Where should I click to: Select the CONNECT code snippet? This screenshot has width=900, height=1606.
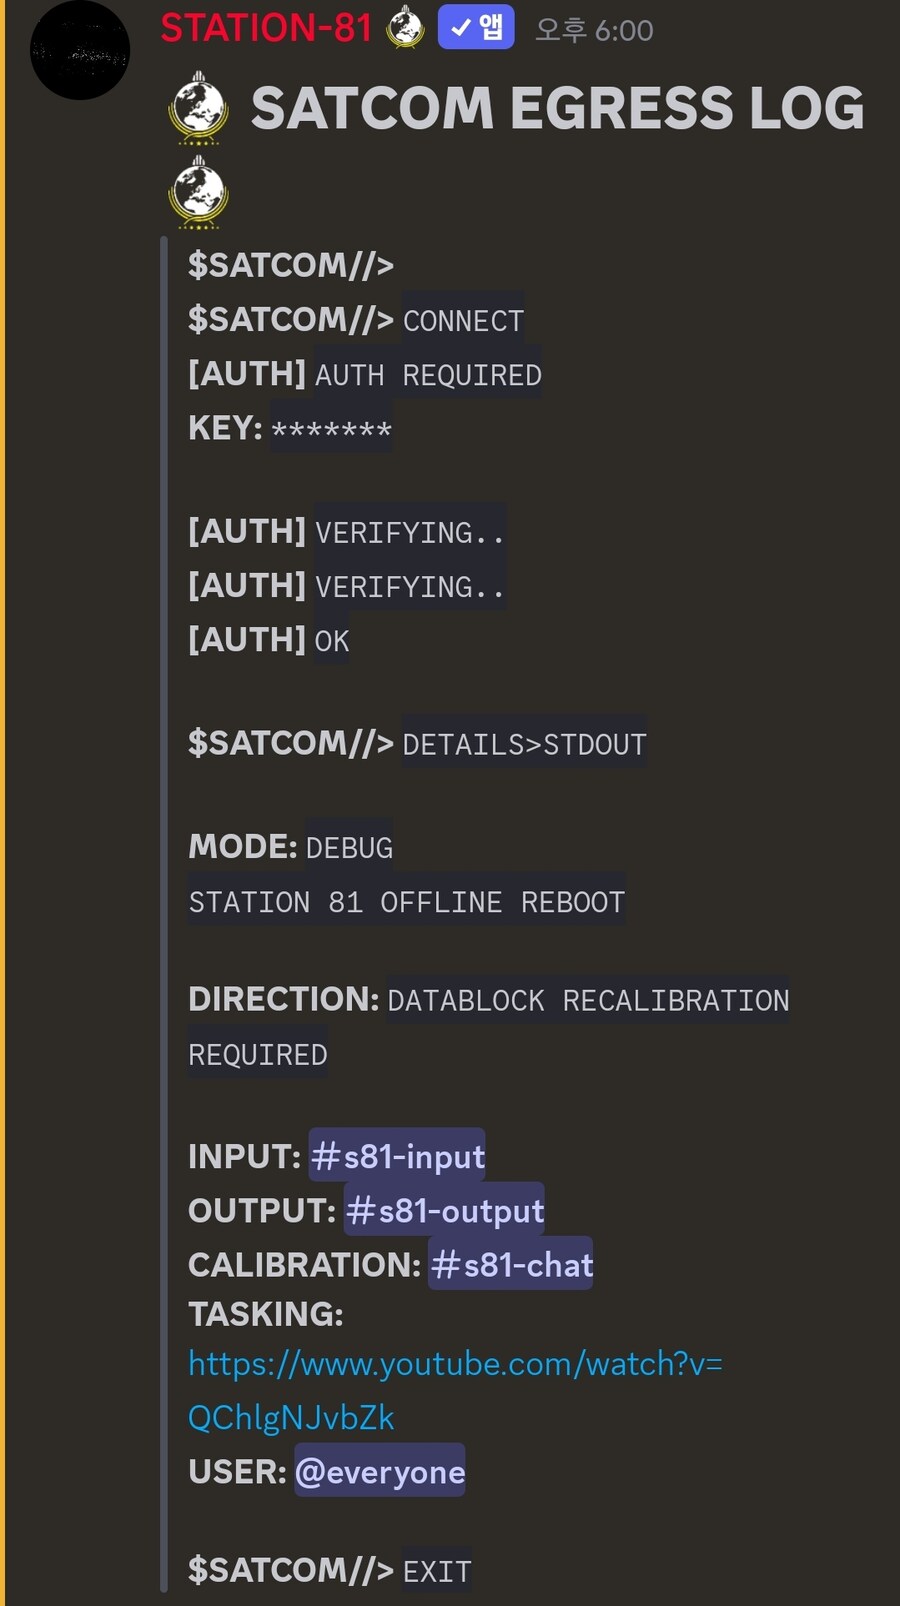tap(463, 321)
